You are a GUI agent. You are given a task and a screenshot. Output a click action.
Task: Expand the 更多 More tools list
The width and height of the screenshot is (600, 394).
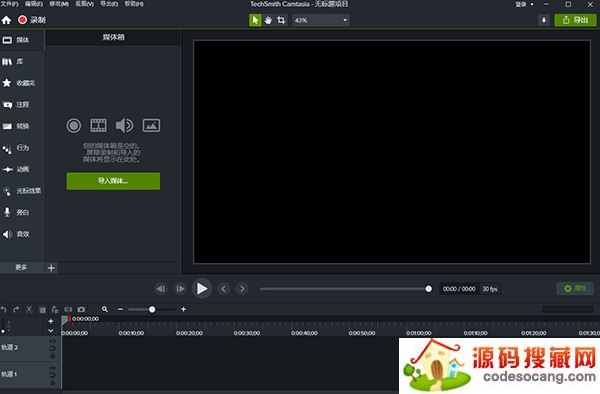[x=21, y=267]
